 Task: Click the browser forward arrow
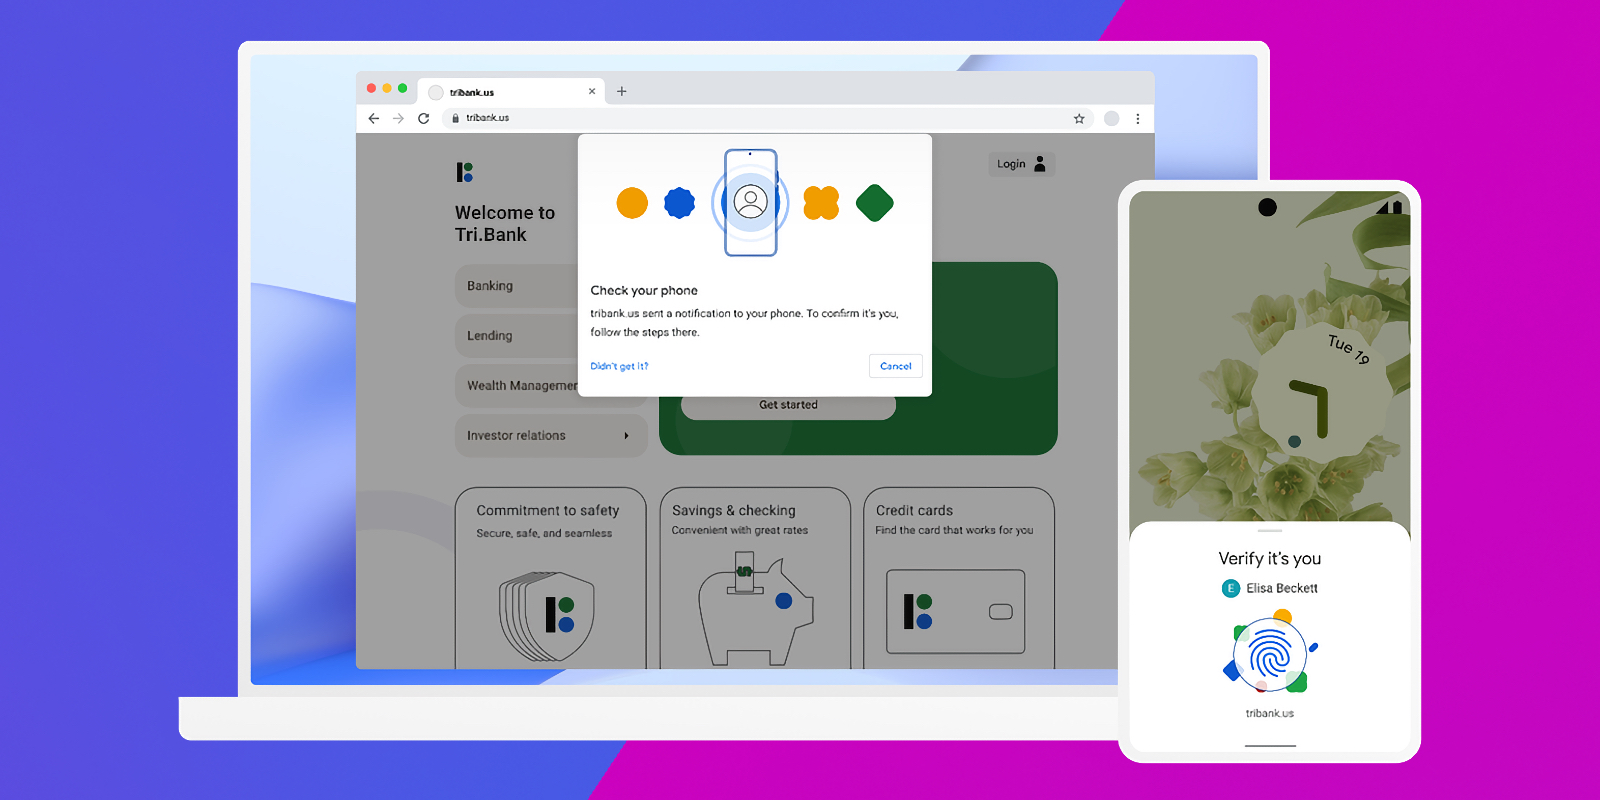(398, 118)
